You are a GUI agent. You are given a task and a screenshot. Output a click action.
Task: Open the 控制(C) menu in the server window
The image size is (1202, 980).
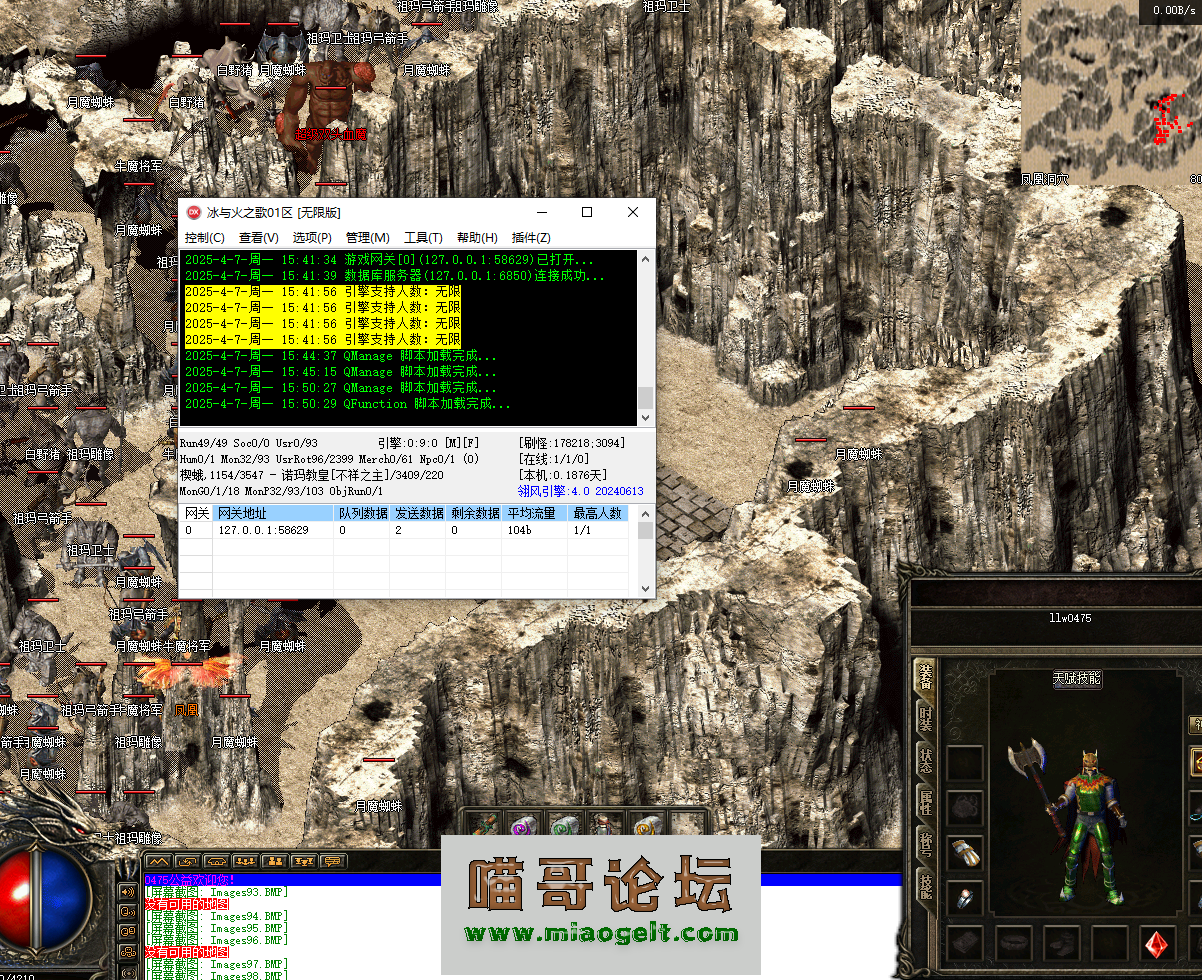(203, 237)
